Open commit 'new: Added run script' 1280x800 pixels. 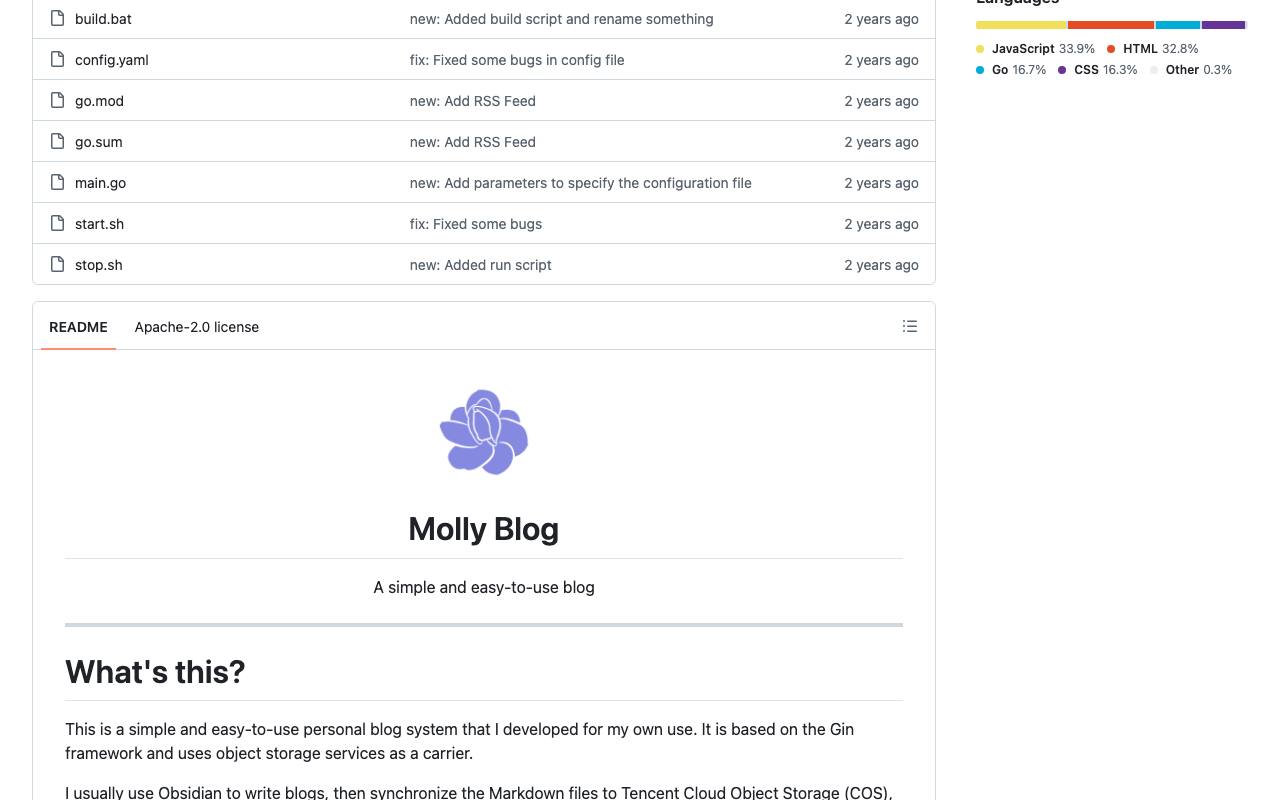click(x=481, y=265)
